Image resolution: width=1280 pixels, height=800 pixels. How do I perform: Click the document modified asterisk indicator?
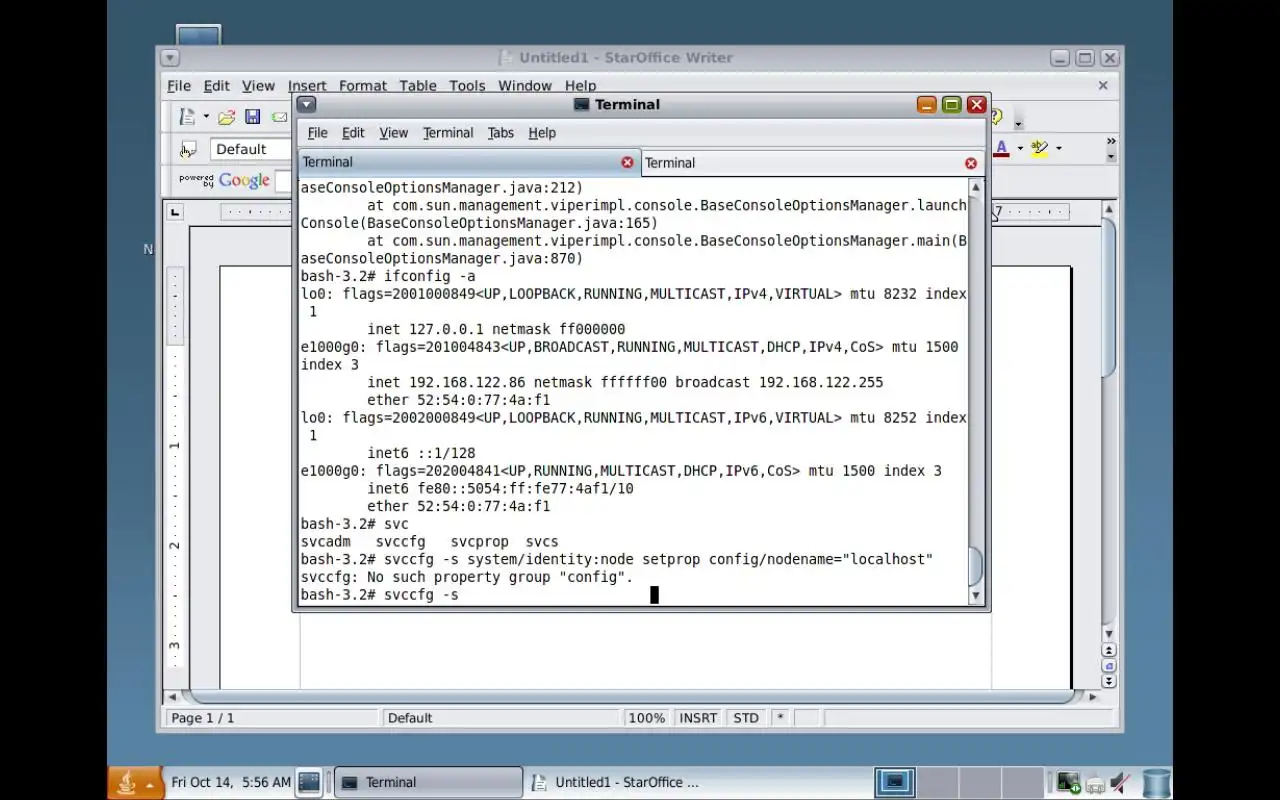[x=780, y=718]
